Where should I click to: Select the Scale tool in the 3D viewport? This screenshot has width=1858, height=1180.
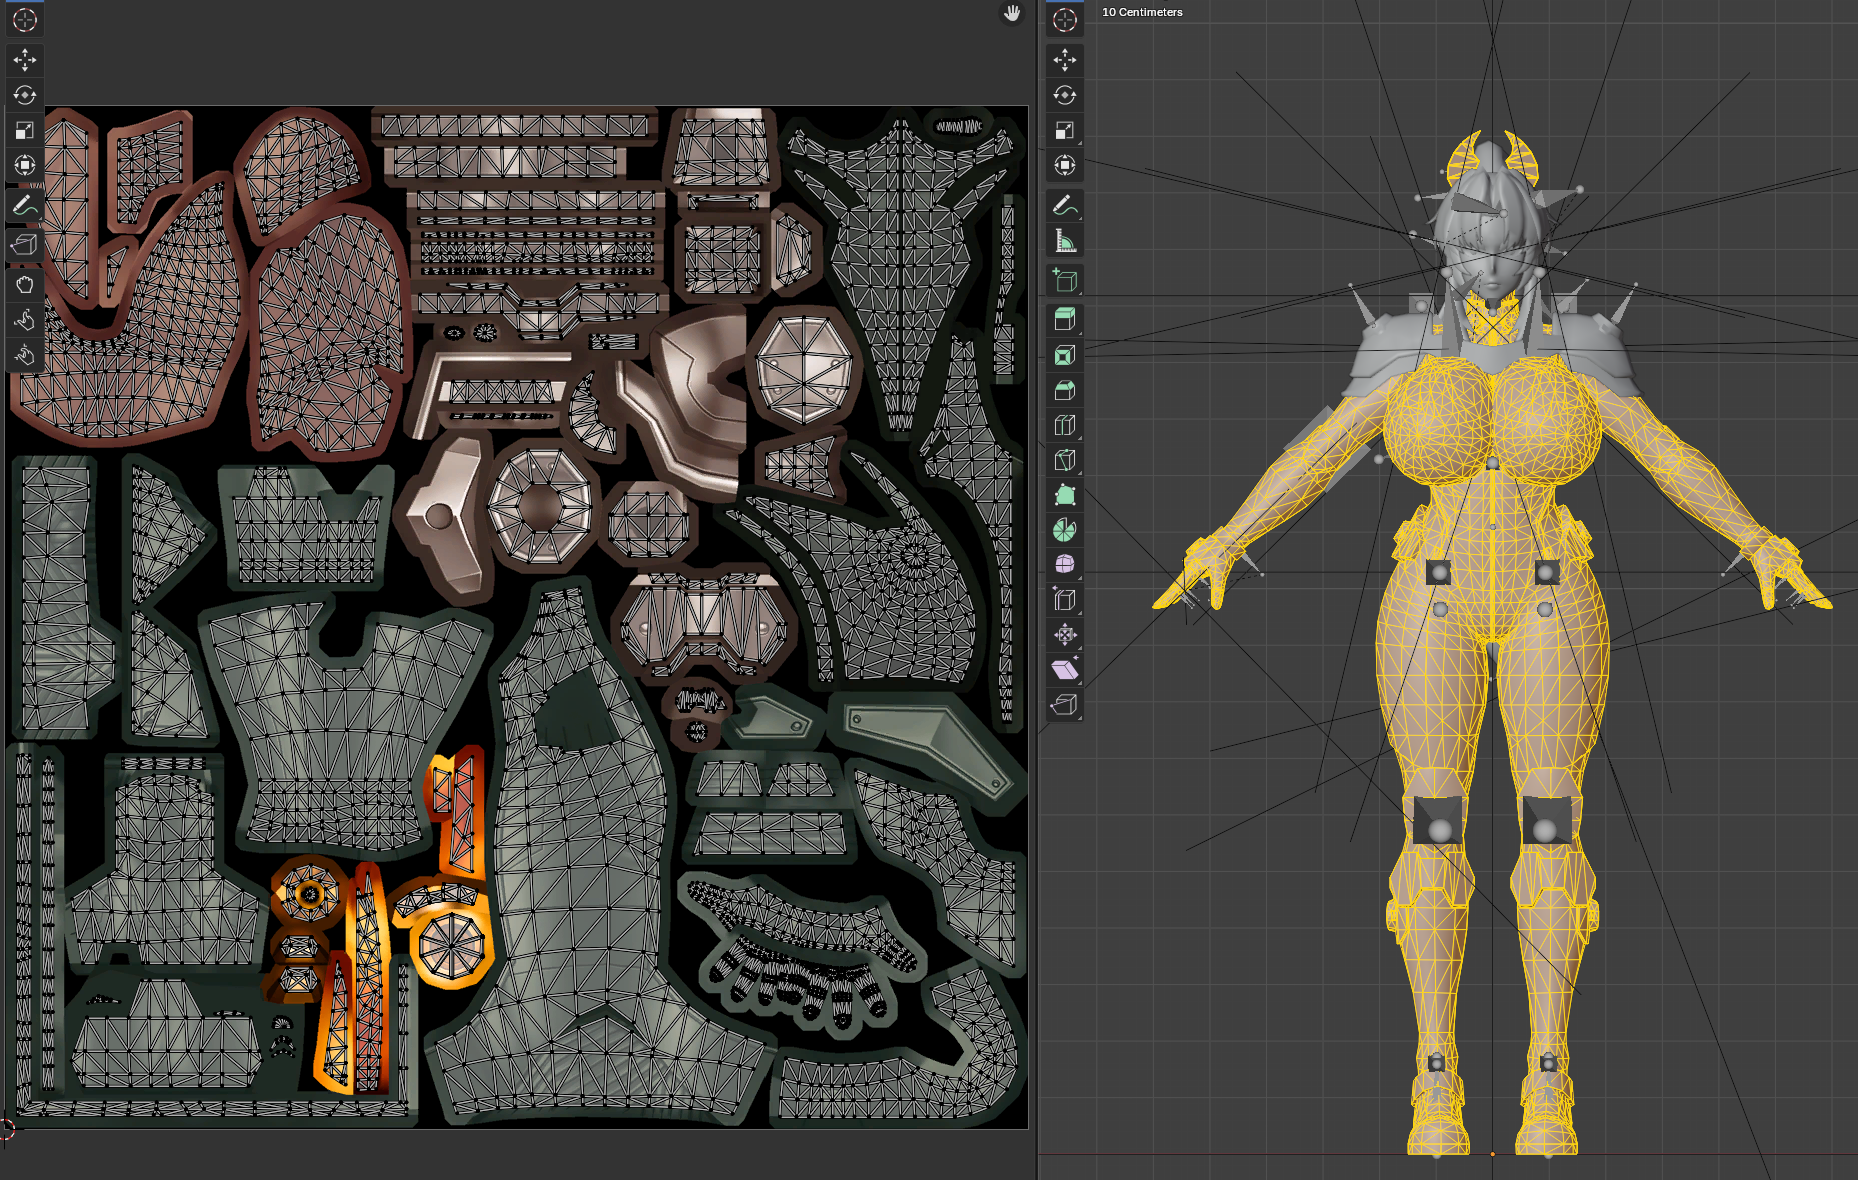tap(1065, 130)
